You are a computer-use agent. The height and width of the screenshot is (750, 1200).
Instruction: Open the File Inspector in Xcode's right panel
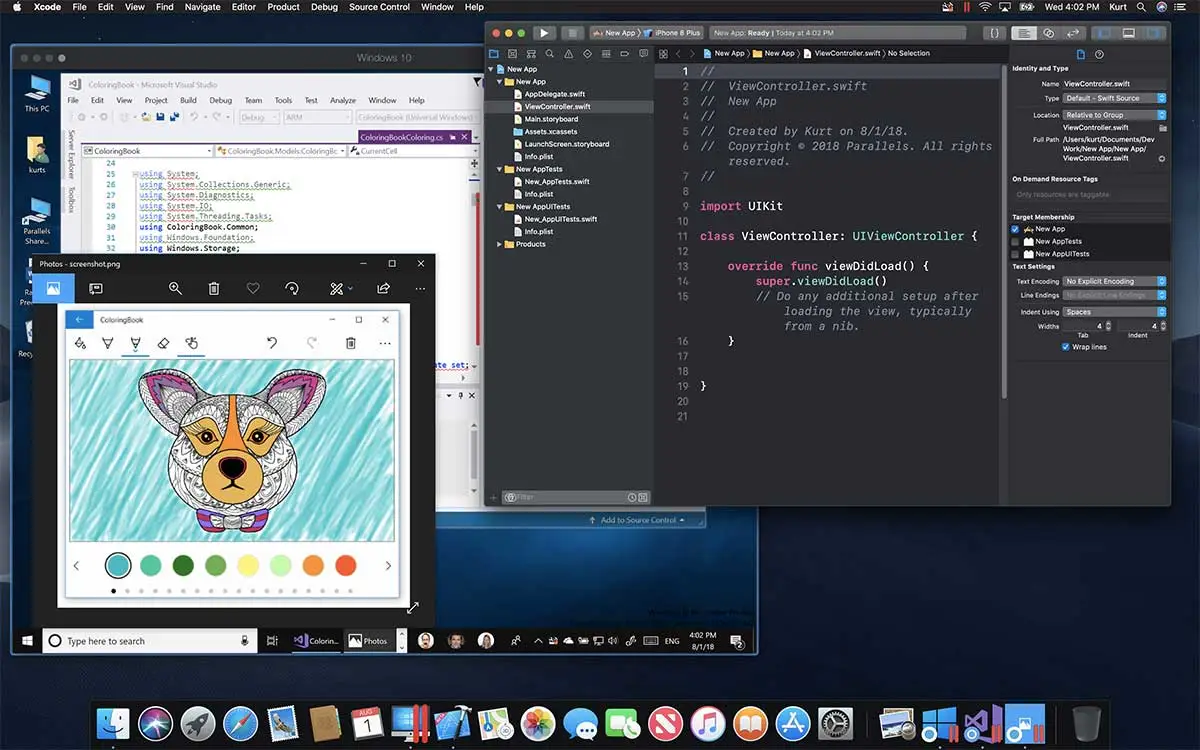(1081, 55)
